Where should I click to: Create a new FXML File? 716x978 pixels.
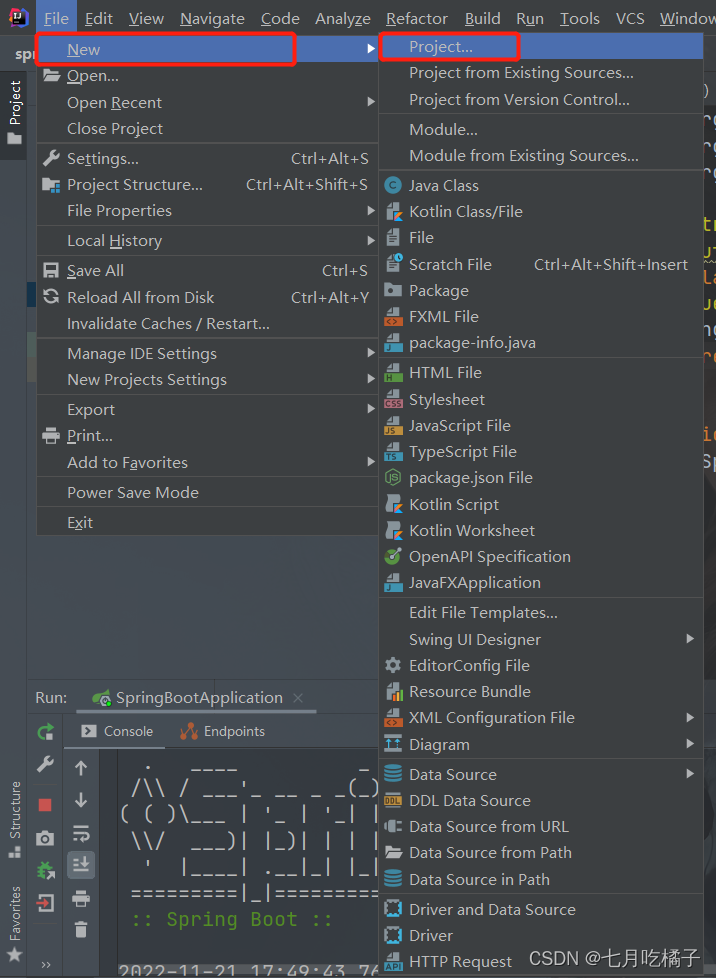click(541, 317)
